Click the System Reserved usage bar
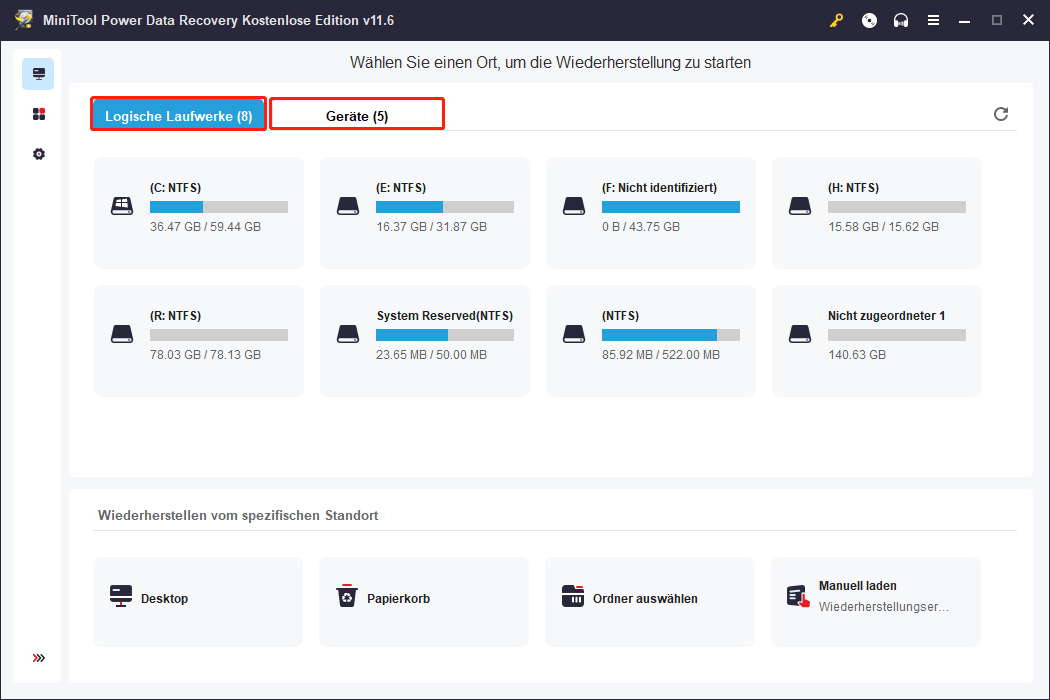Viewport: 1050px width, 700px height. (445, 335)
